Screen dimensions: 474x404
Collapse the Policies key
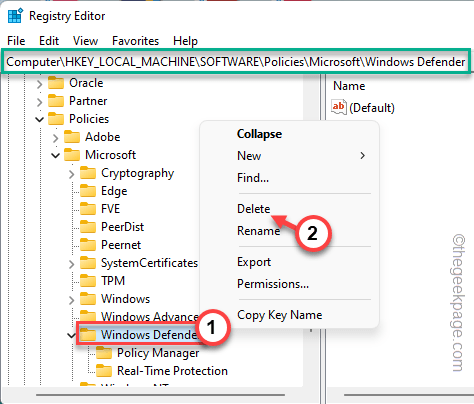tap(39, 119)
